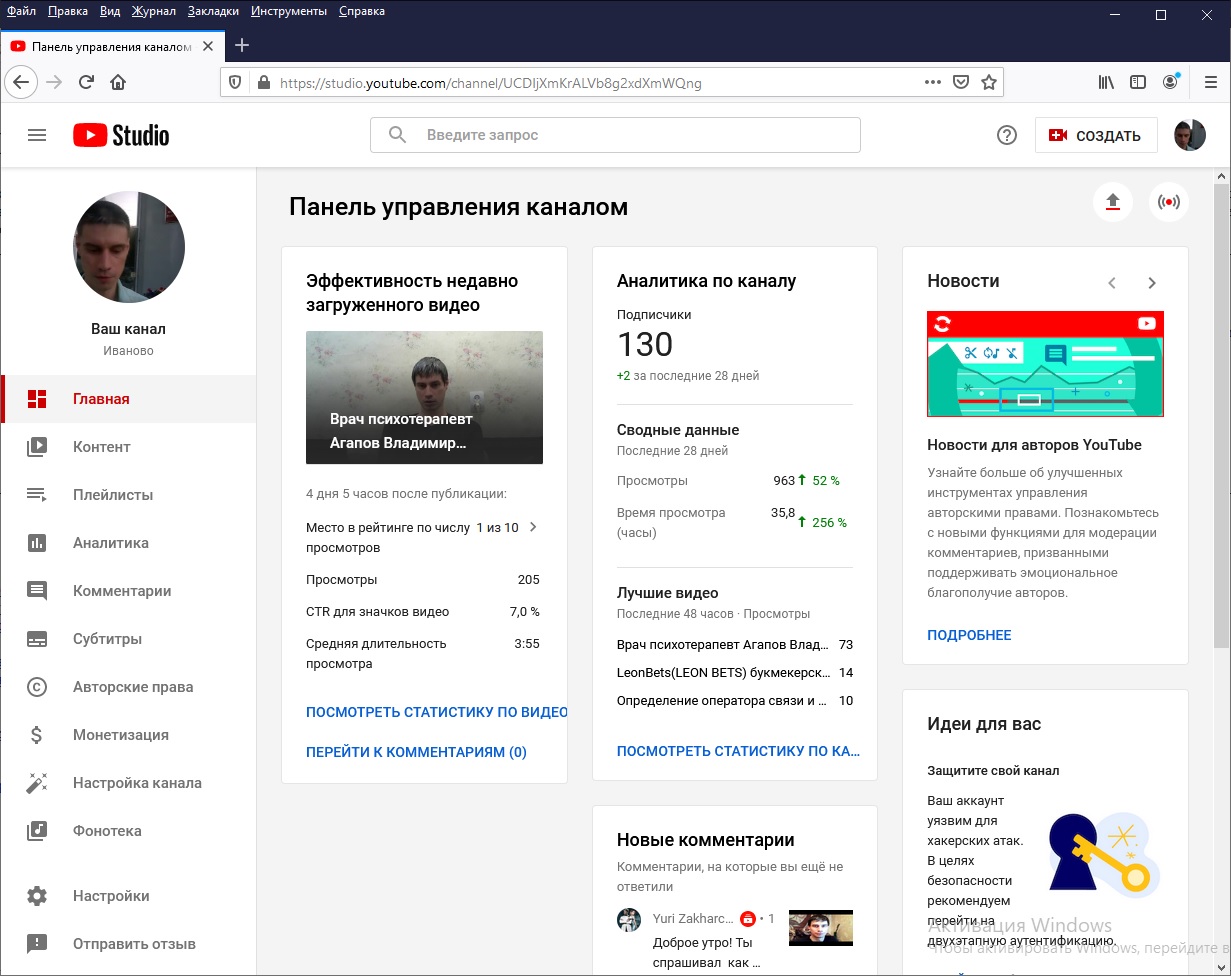Open the Файл menu

(22, 11)
